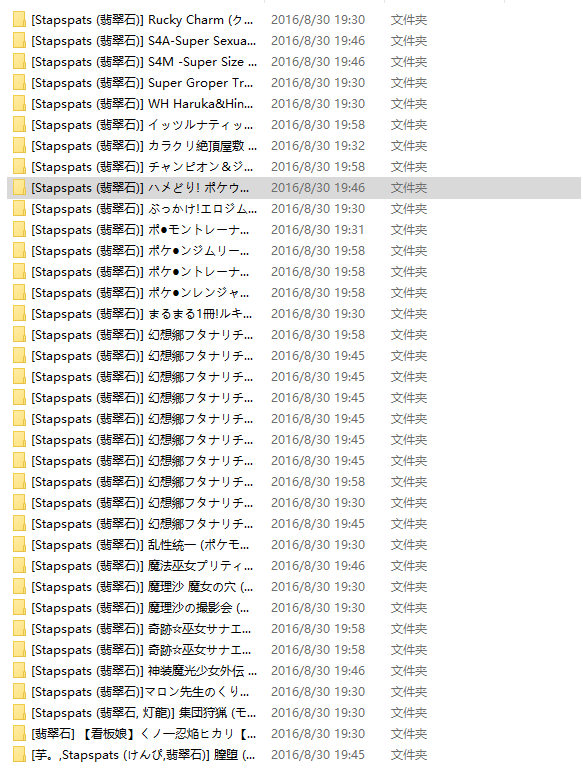Select the 集団狩猟 folder entry
583x782 pixels.
pyautogui.click(x=144, y=713)
